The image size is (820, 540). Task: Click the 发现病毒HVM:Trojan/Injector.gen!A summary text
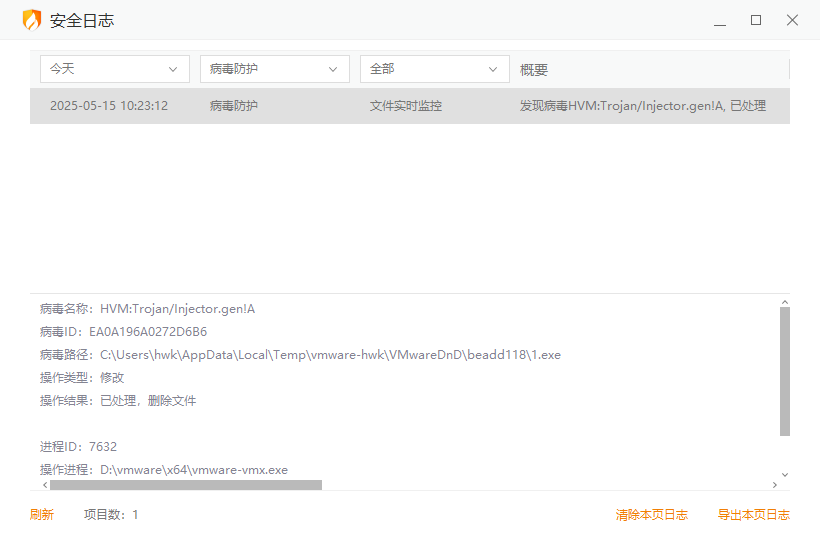tap(643, 106)
